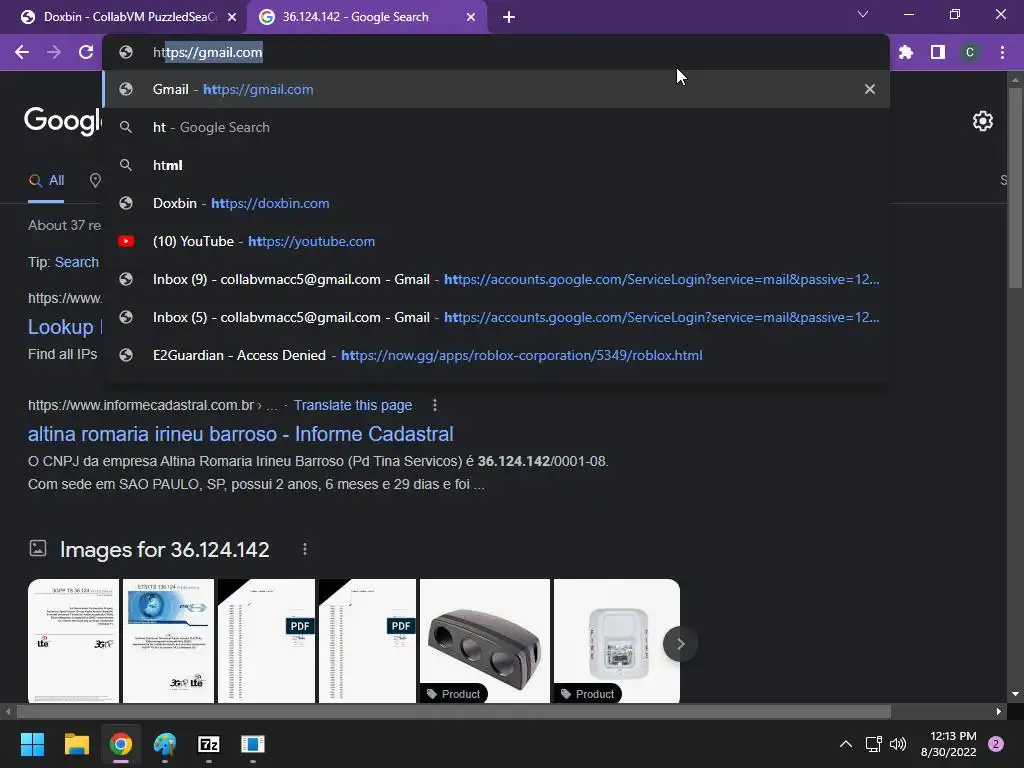Open the blue window app in taskbar
Screen dimensions: 1024x768
pyautogui.click(x=253, y=744)
